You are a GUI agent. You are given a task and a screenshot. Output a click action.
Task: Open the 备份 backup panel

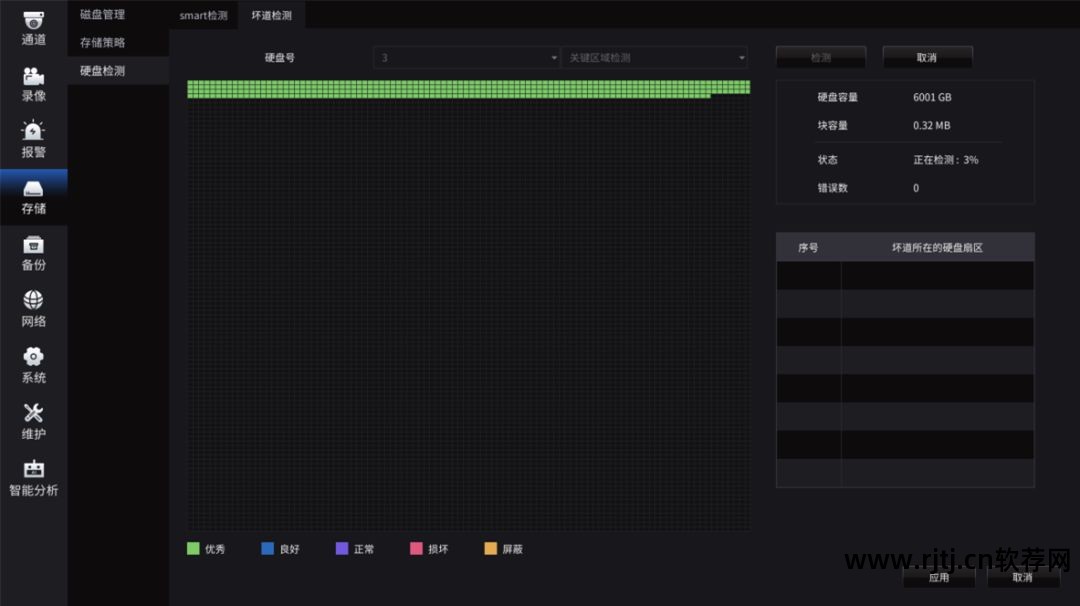pos(34,253)
